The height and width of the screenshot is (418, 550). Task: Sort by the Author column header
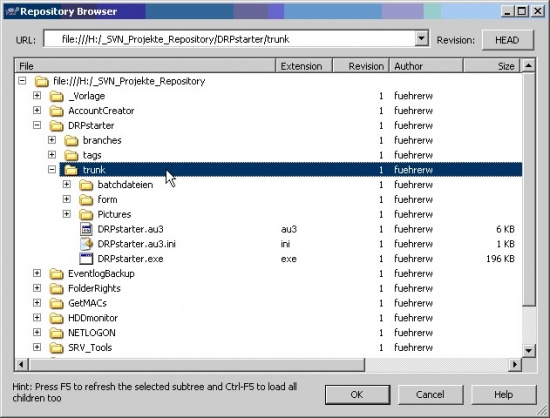click(x=426, y=66)
